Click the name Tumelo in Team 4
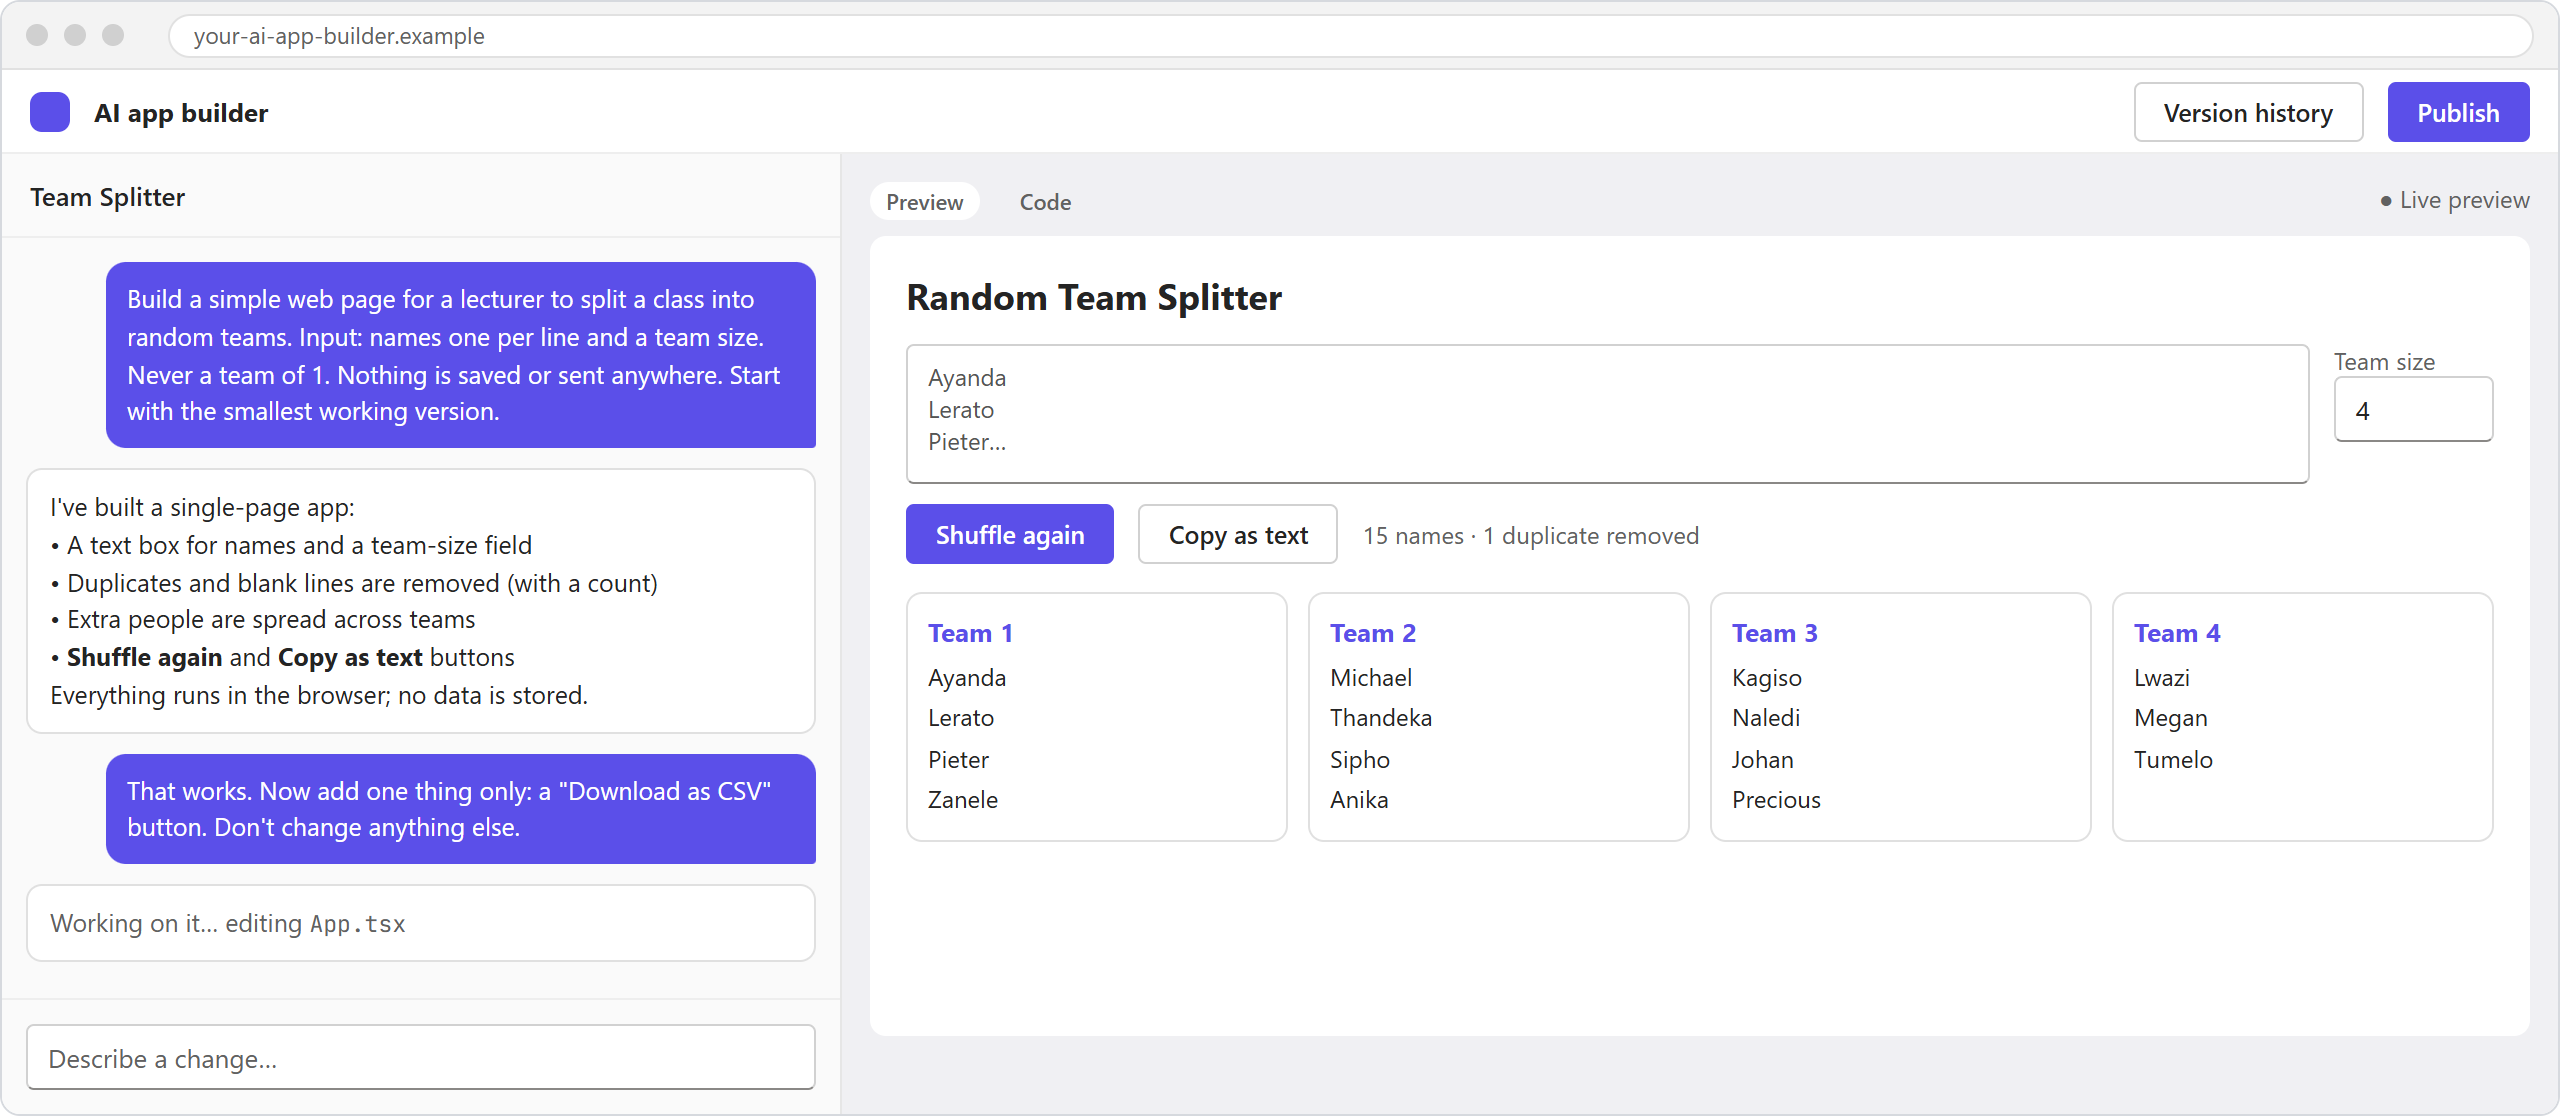This screenshot has width=2560, height=1116. (2173, 760)
